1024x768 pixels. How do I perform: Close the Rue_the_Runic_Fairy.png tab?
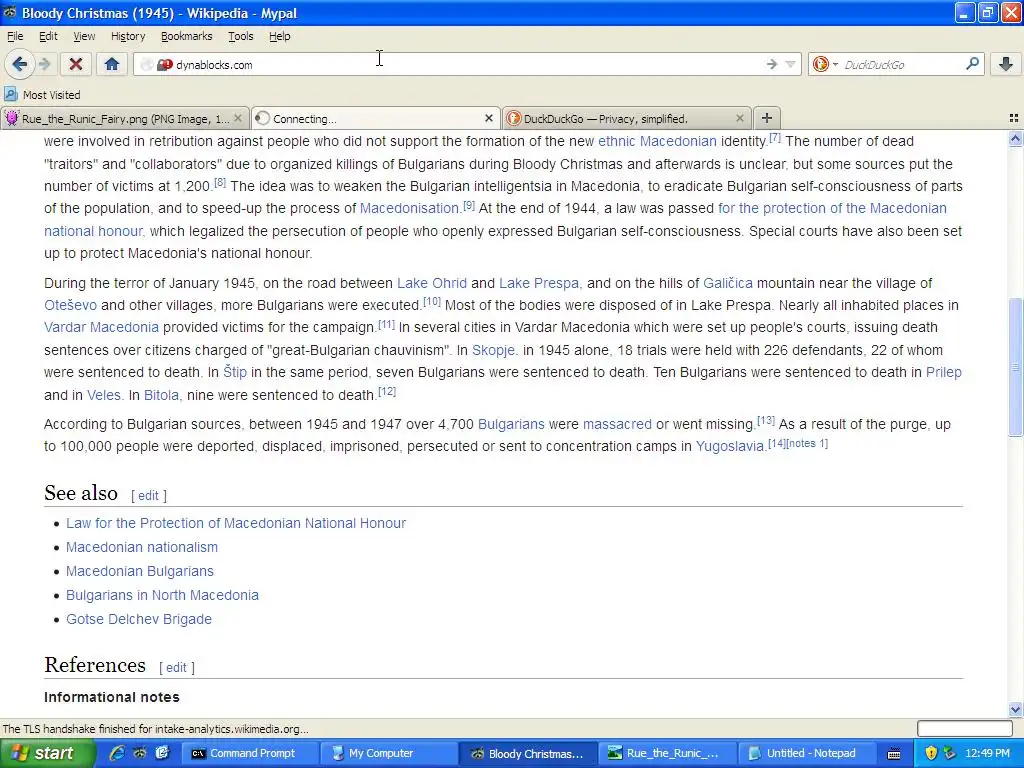(x=238, y=118)
